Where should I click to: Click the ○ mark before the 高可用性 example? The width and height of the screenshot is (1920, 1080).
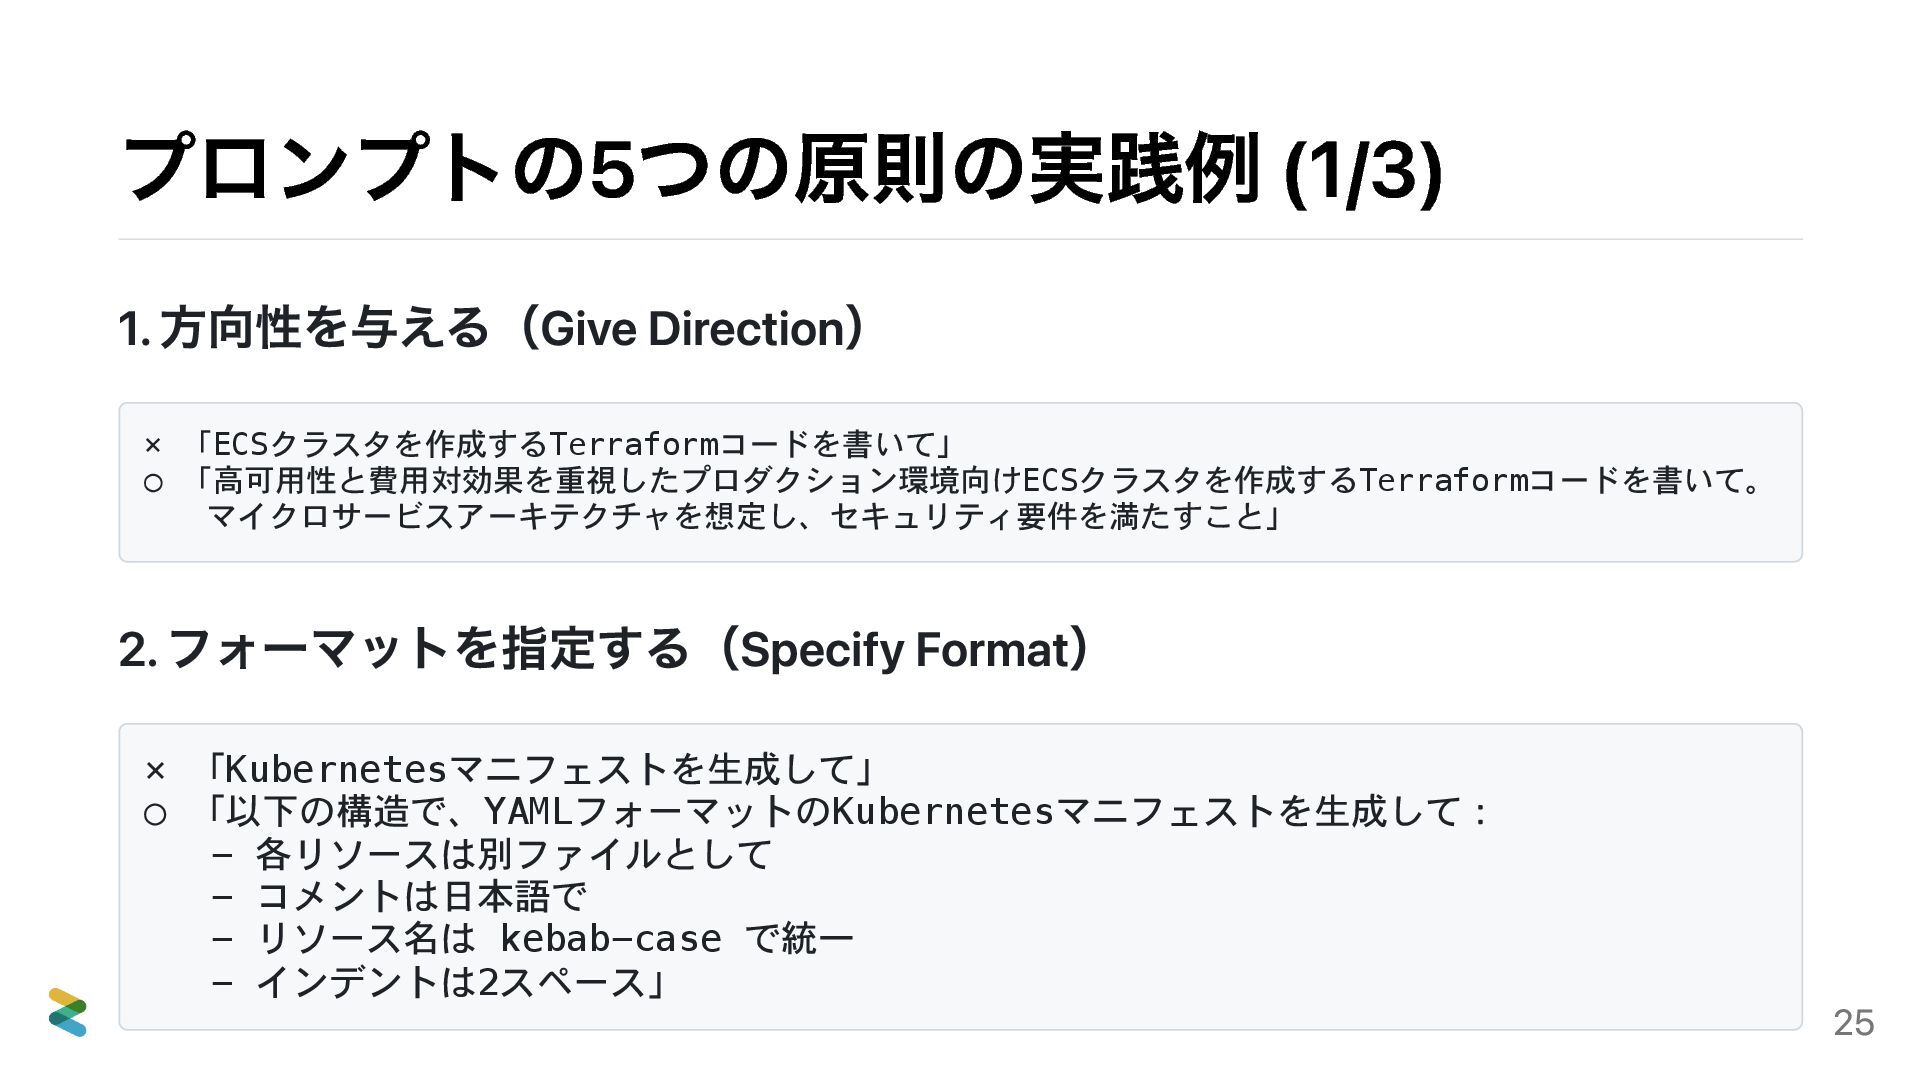[153, 483]
